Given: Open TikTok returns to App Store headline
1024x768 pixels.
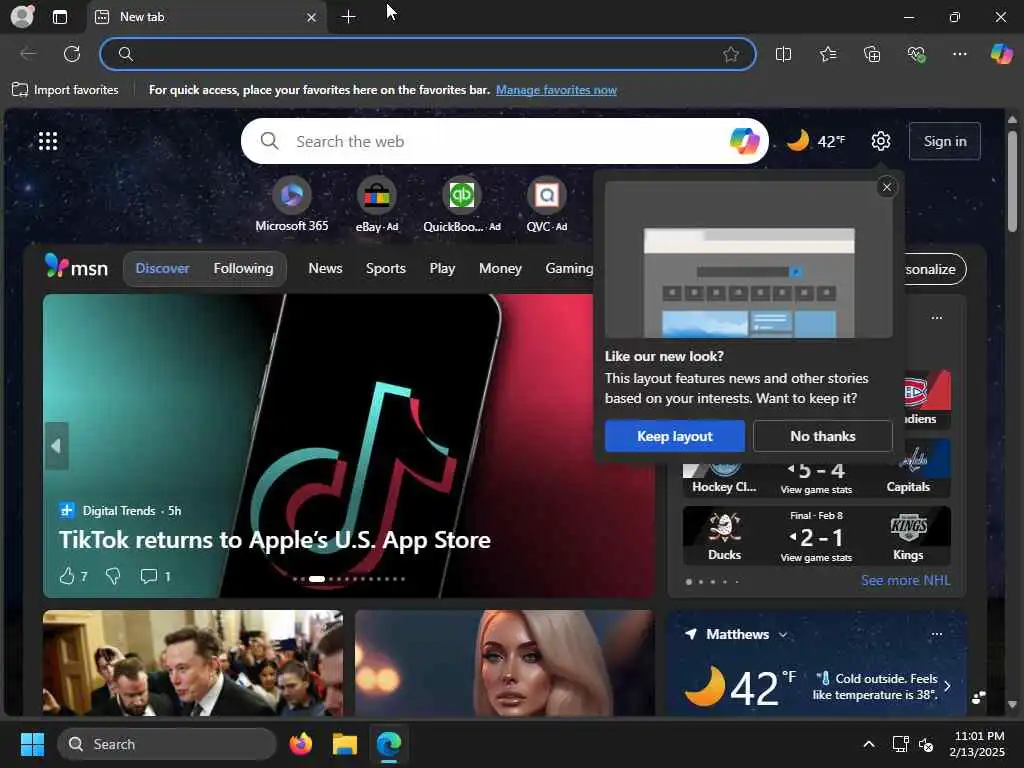Looking at the screenshot, I should click(x=274, y=540).
